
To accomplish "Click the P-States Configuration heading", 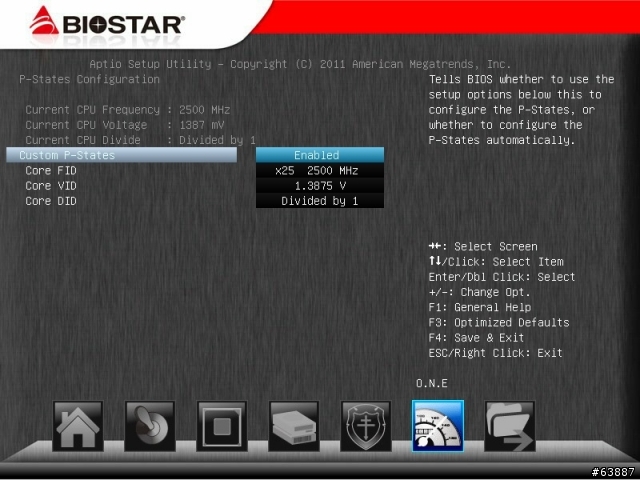I will 89,79.
